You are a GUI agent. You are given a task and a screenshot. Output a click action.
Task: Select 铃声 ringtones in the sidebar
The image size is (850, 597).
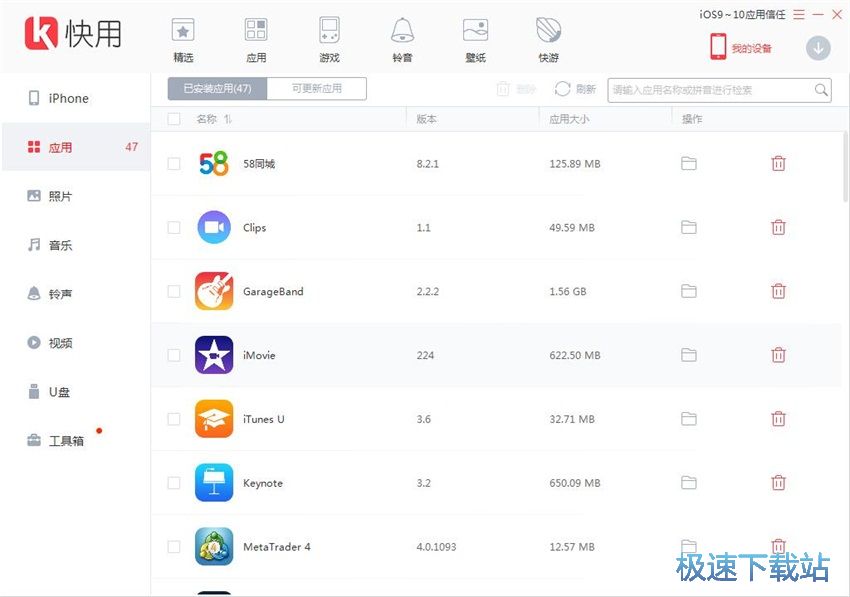coord(76,293)
